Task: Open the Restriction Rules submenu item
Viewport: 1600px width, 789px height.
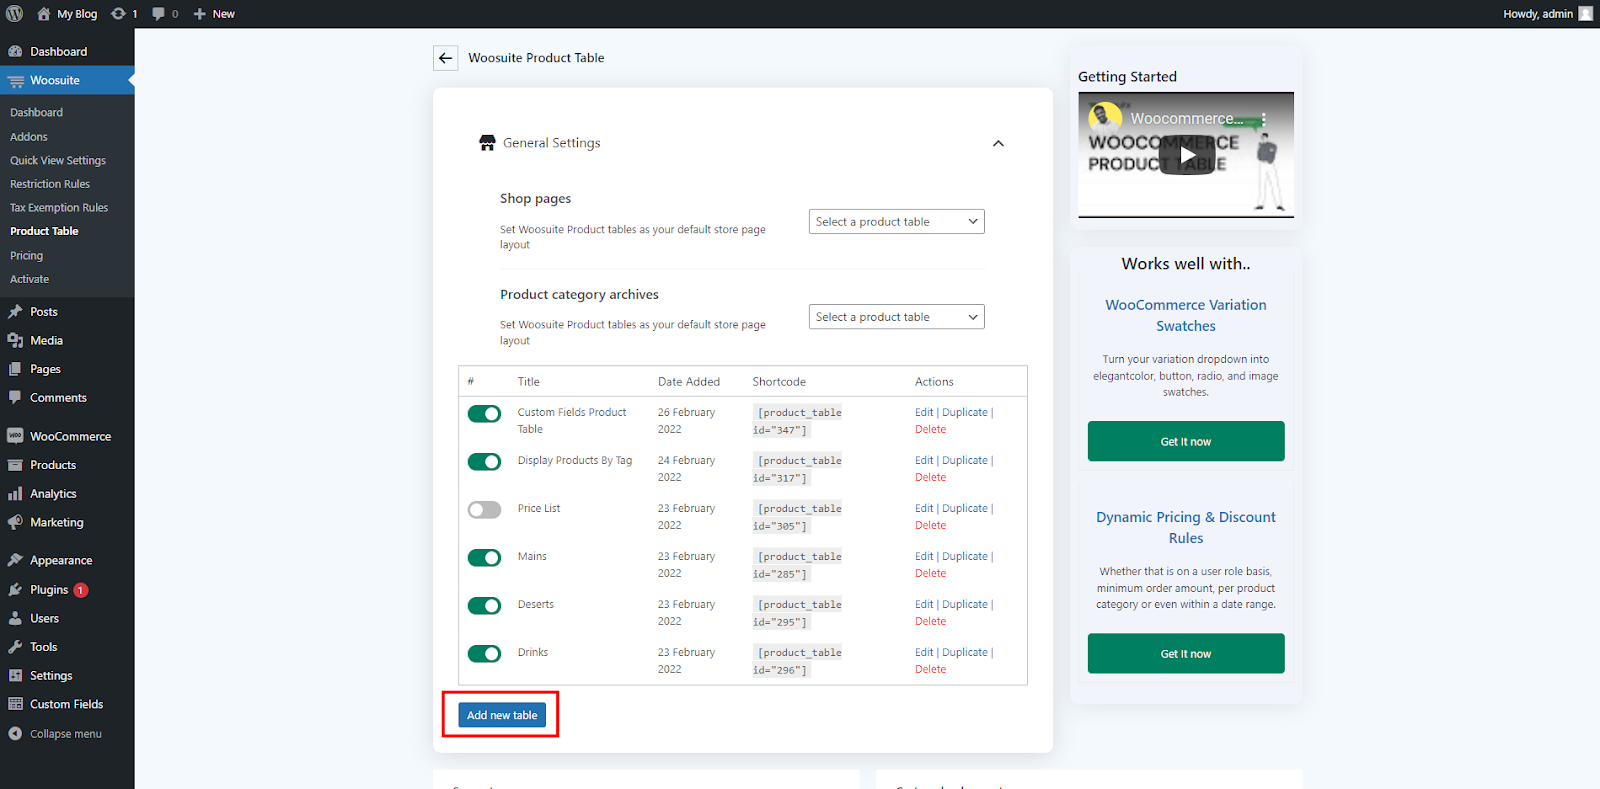Action: point(50,184)
